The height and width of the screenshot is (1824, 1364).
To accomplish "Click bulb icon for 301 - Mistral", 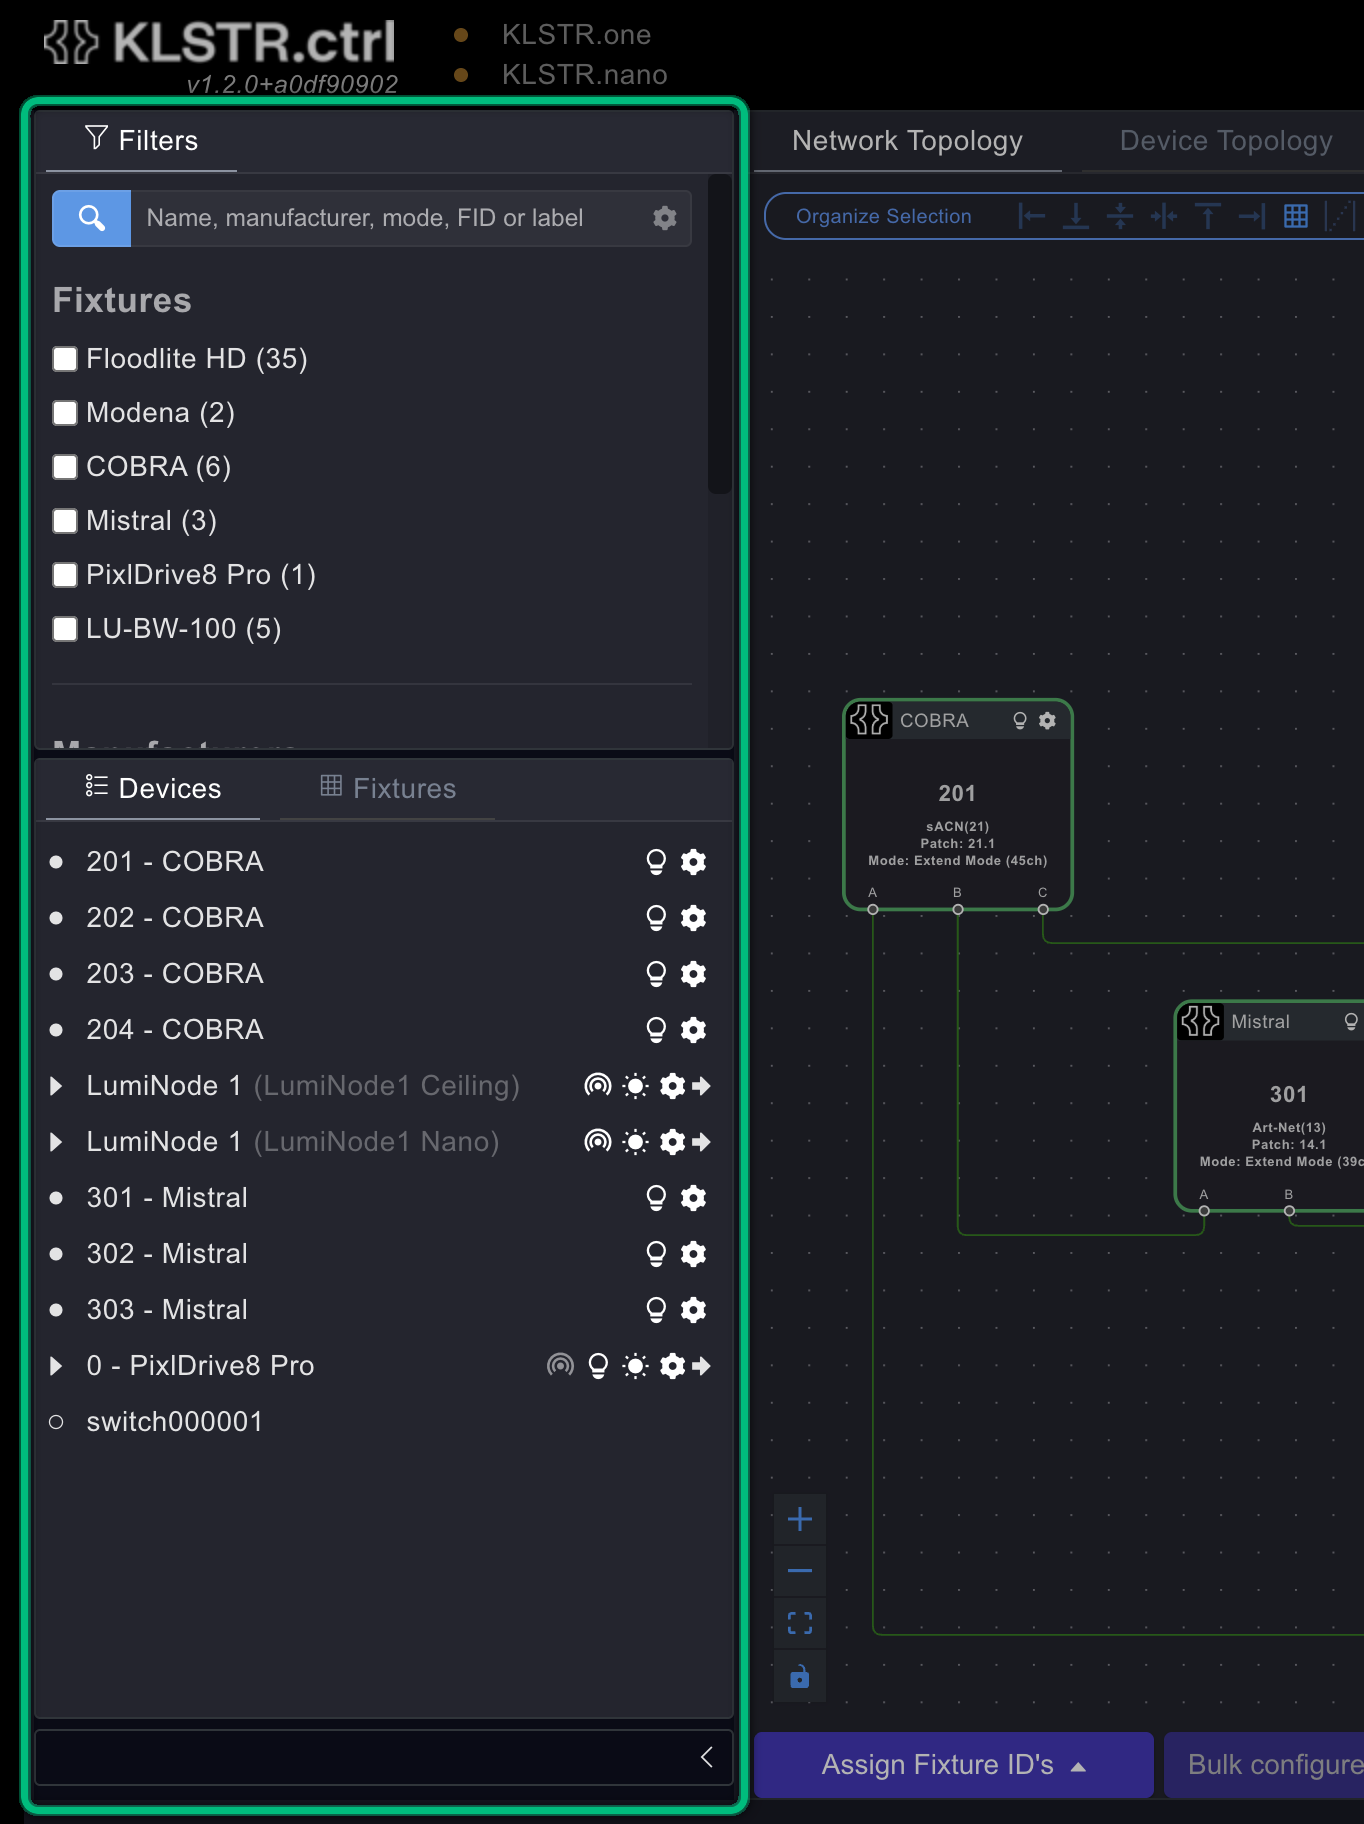I will click(656, 1198).
